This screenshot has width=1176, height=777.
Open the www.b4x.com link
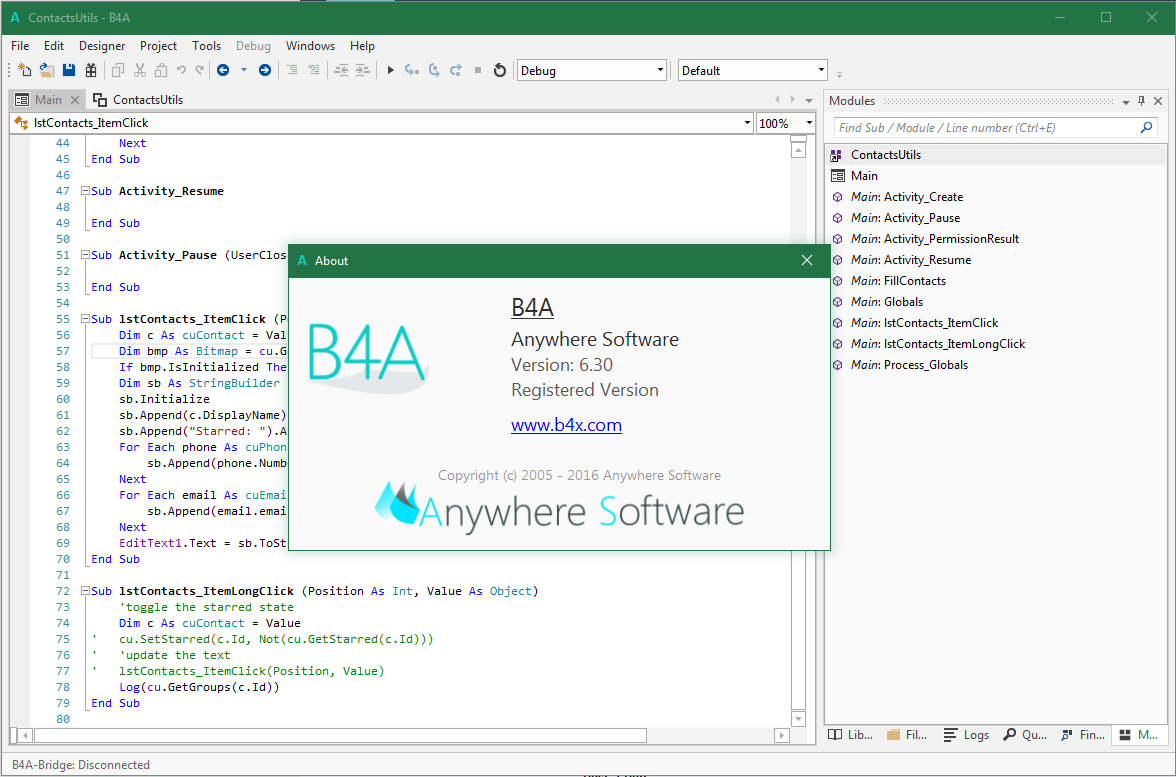coord(566,425)
